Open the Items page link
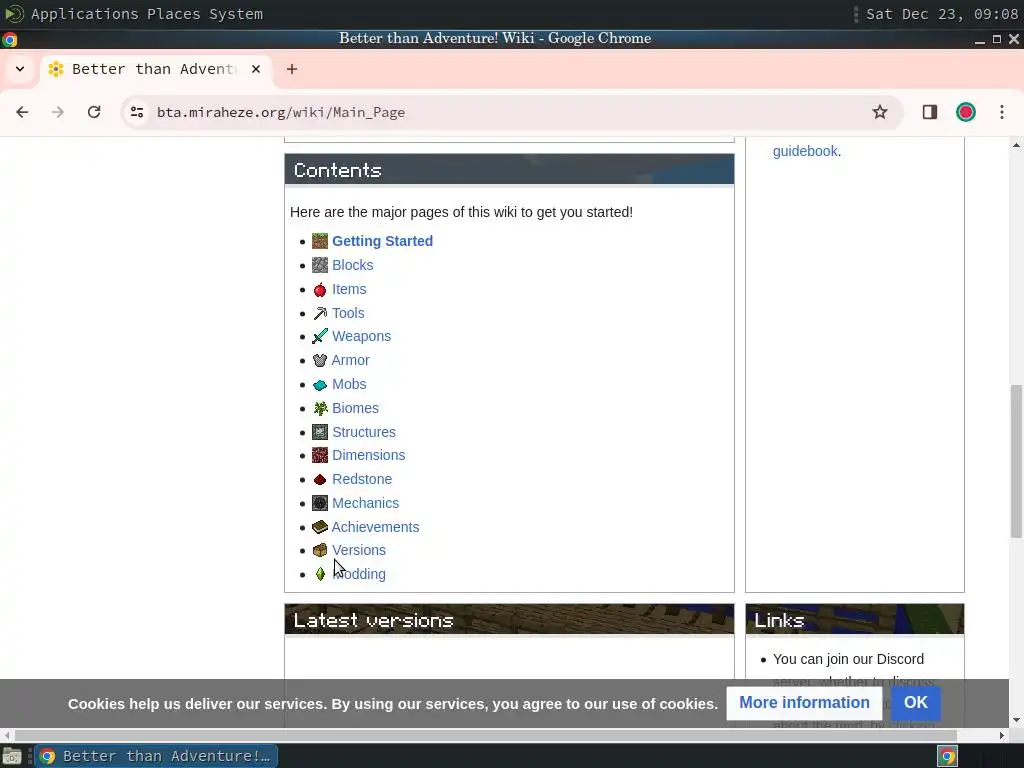The height and width of the screenshot is (768, 1024). coord(349,289)
